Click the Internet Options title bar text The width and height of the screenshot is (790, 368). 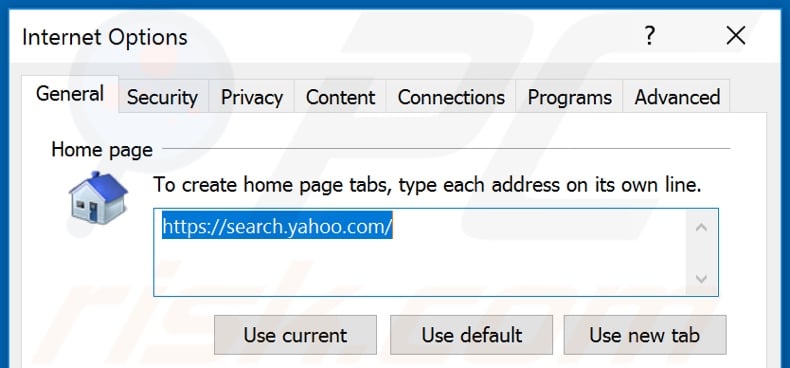point(105,37)
